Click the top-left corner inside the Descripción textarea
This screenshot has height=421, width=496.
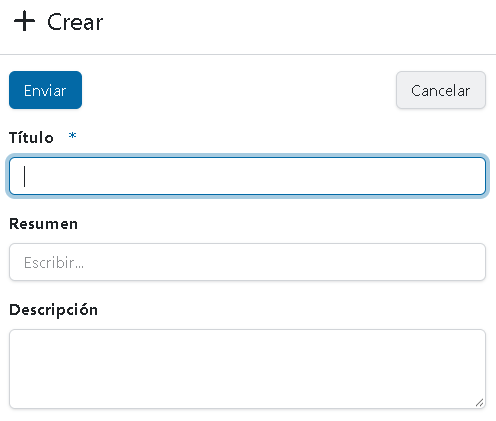coord(18,337)
